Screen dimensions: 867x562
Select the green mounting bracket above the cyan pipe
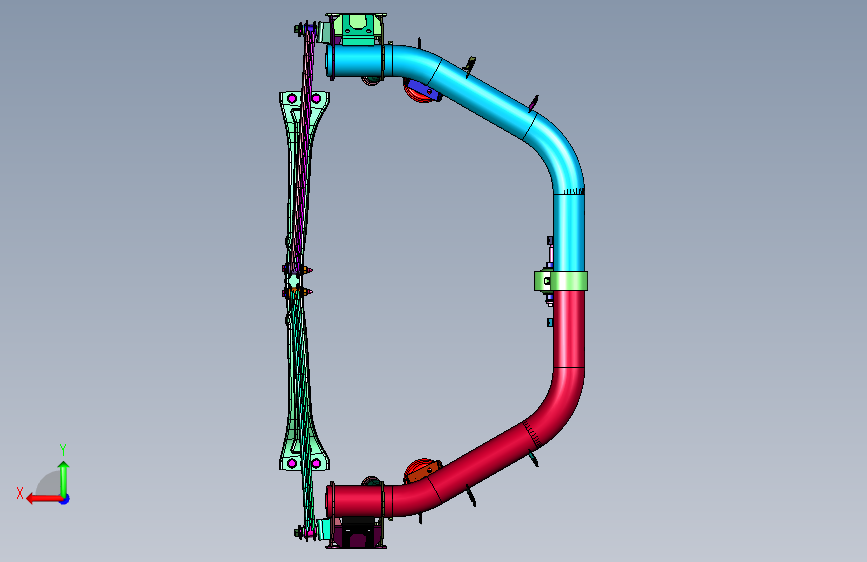pyautogui.click(x=356, y=29)
